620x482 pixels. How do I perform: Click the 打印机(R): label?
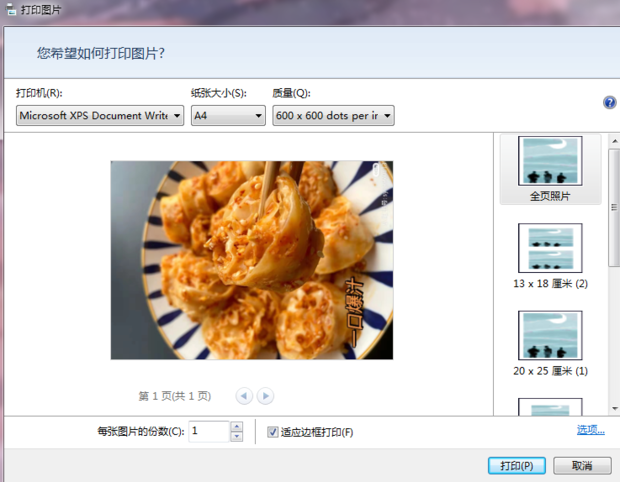tap(39, 93)
